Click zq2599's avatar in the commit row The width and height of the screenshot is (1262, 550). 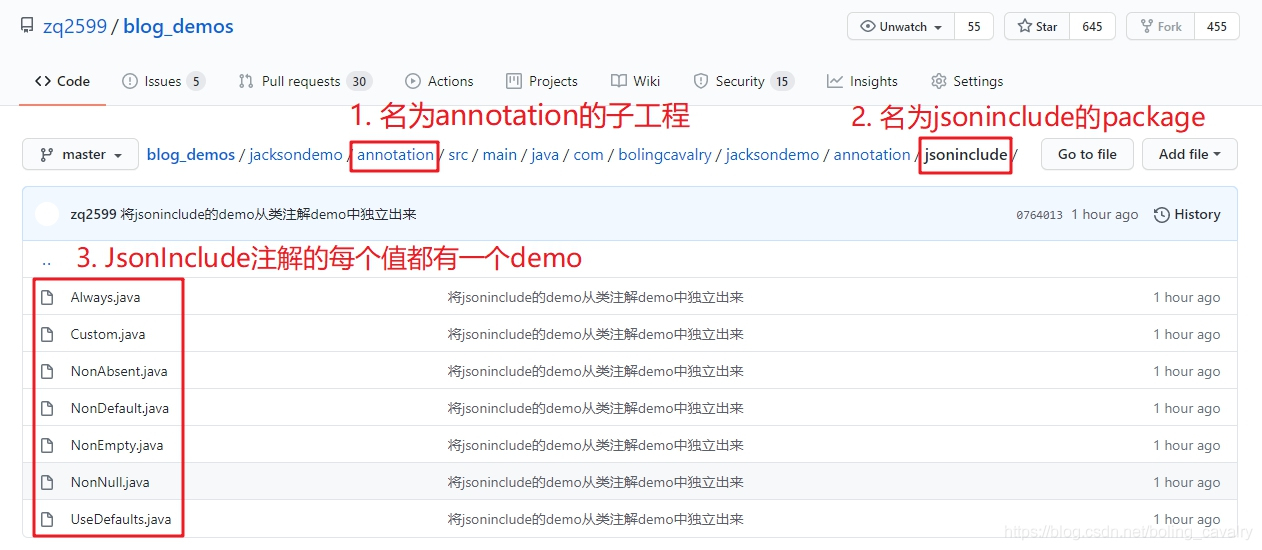[47, 214]
